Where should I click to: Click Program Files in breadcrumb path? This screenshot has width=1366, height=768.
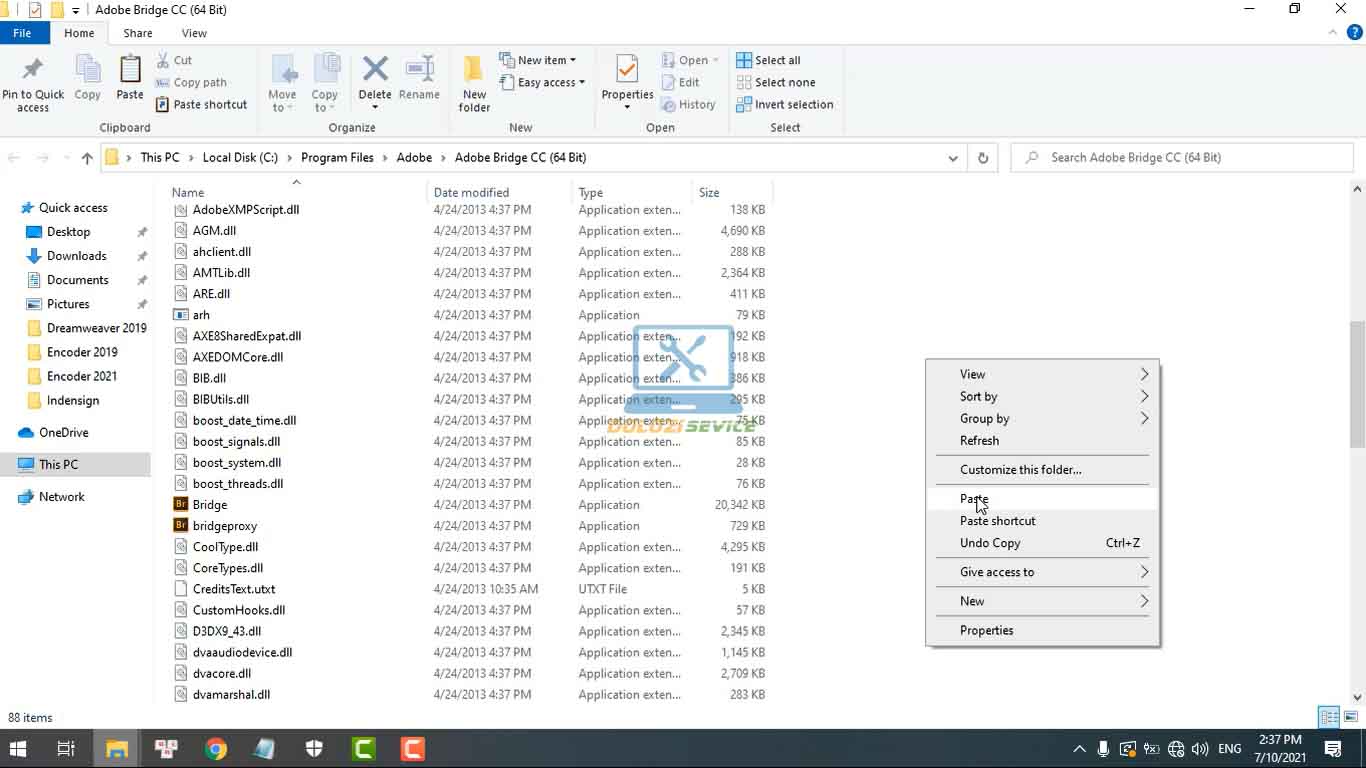click(337, 158)
